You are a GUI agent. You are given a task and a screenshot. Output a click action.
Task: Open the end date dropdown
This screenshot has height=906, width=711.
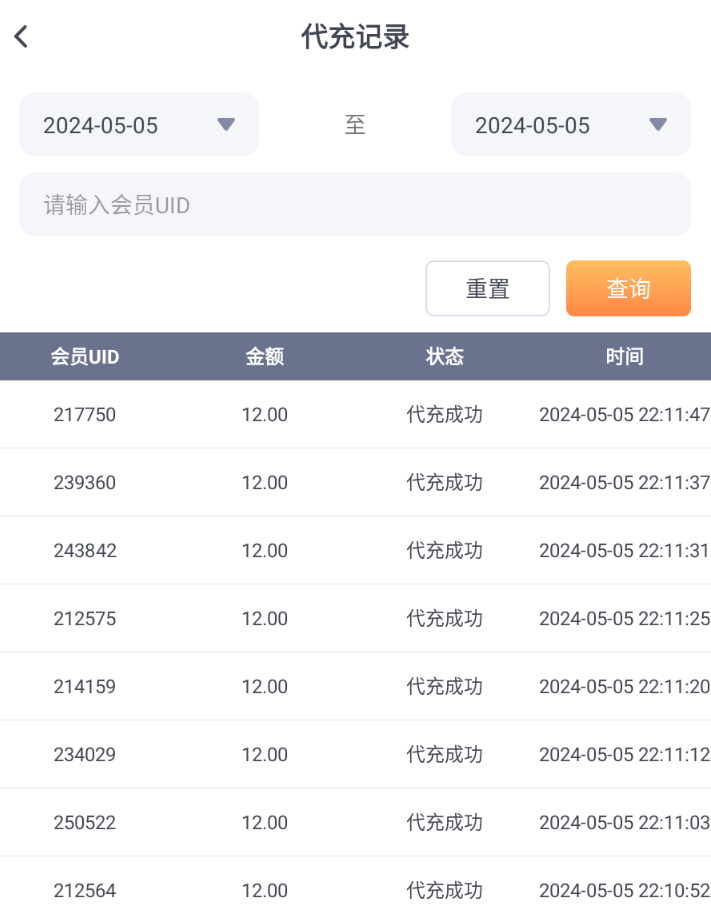click(570, 125)
